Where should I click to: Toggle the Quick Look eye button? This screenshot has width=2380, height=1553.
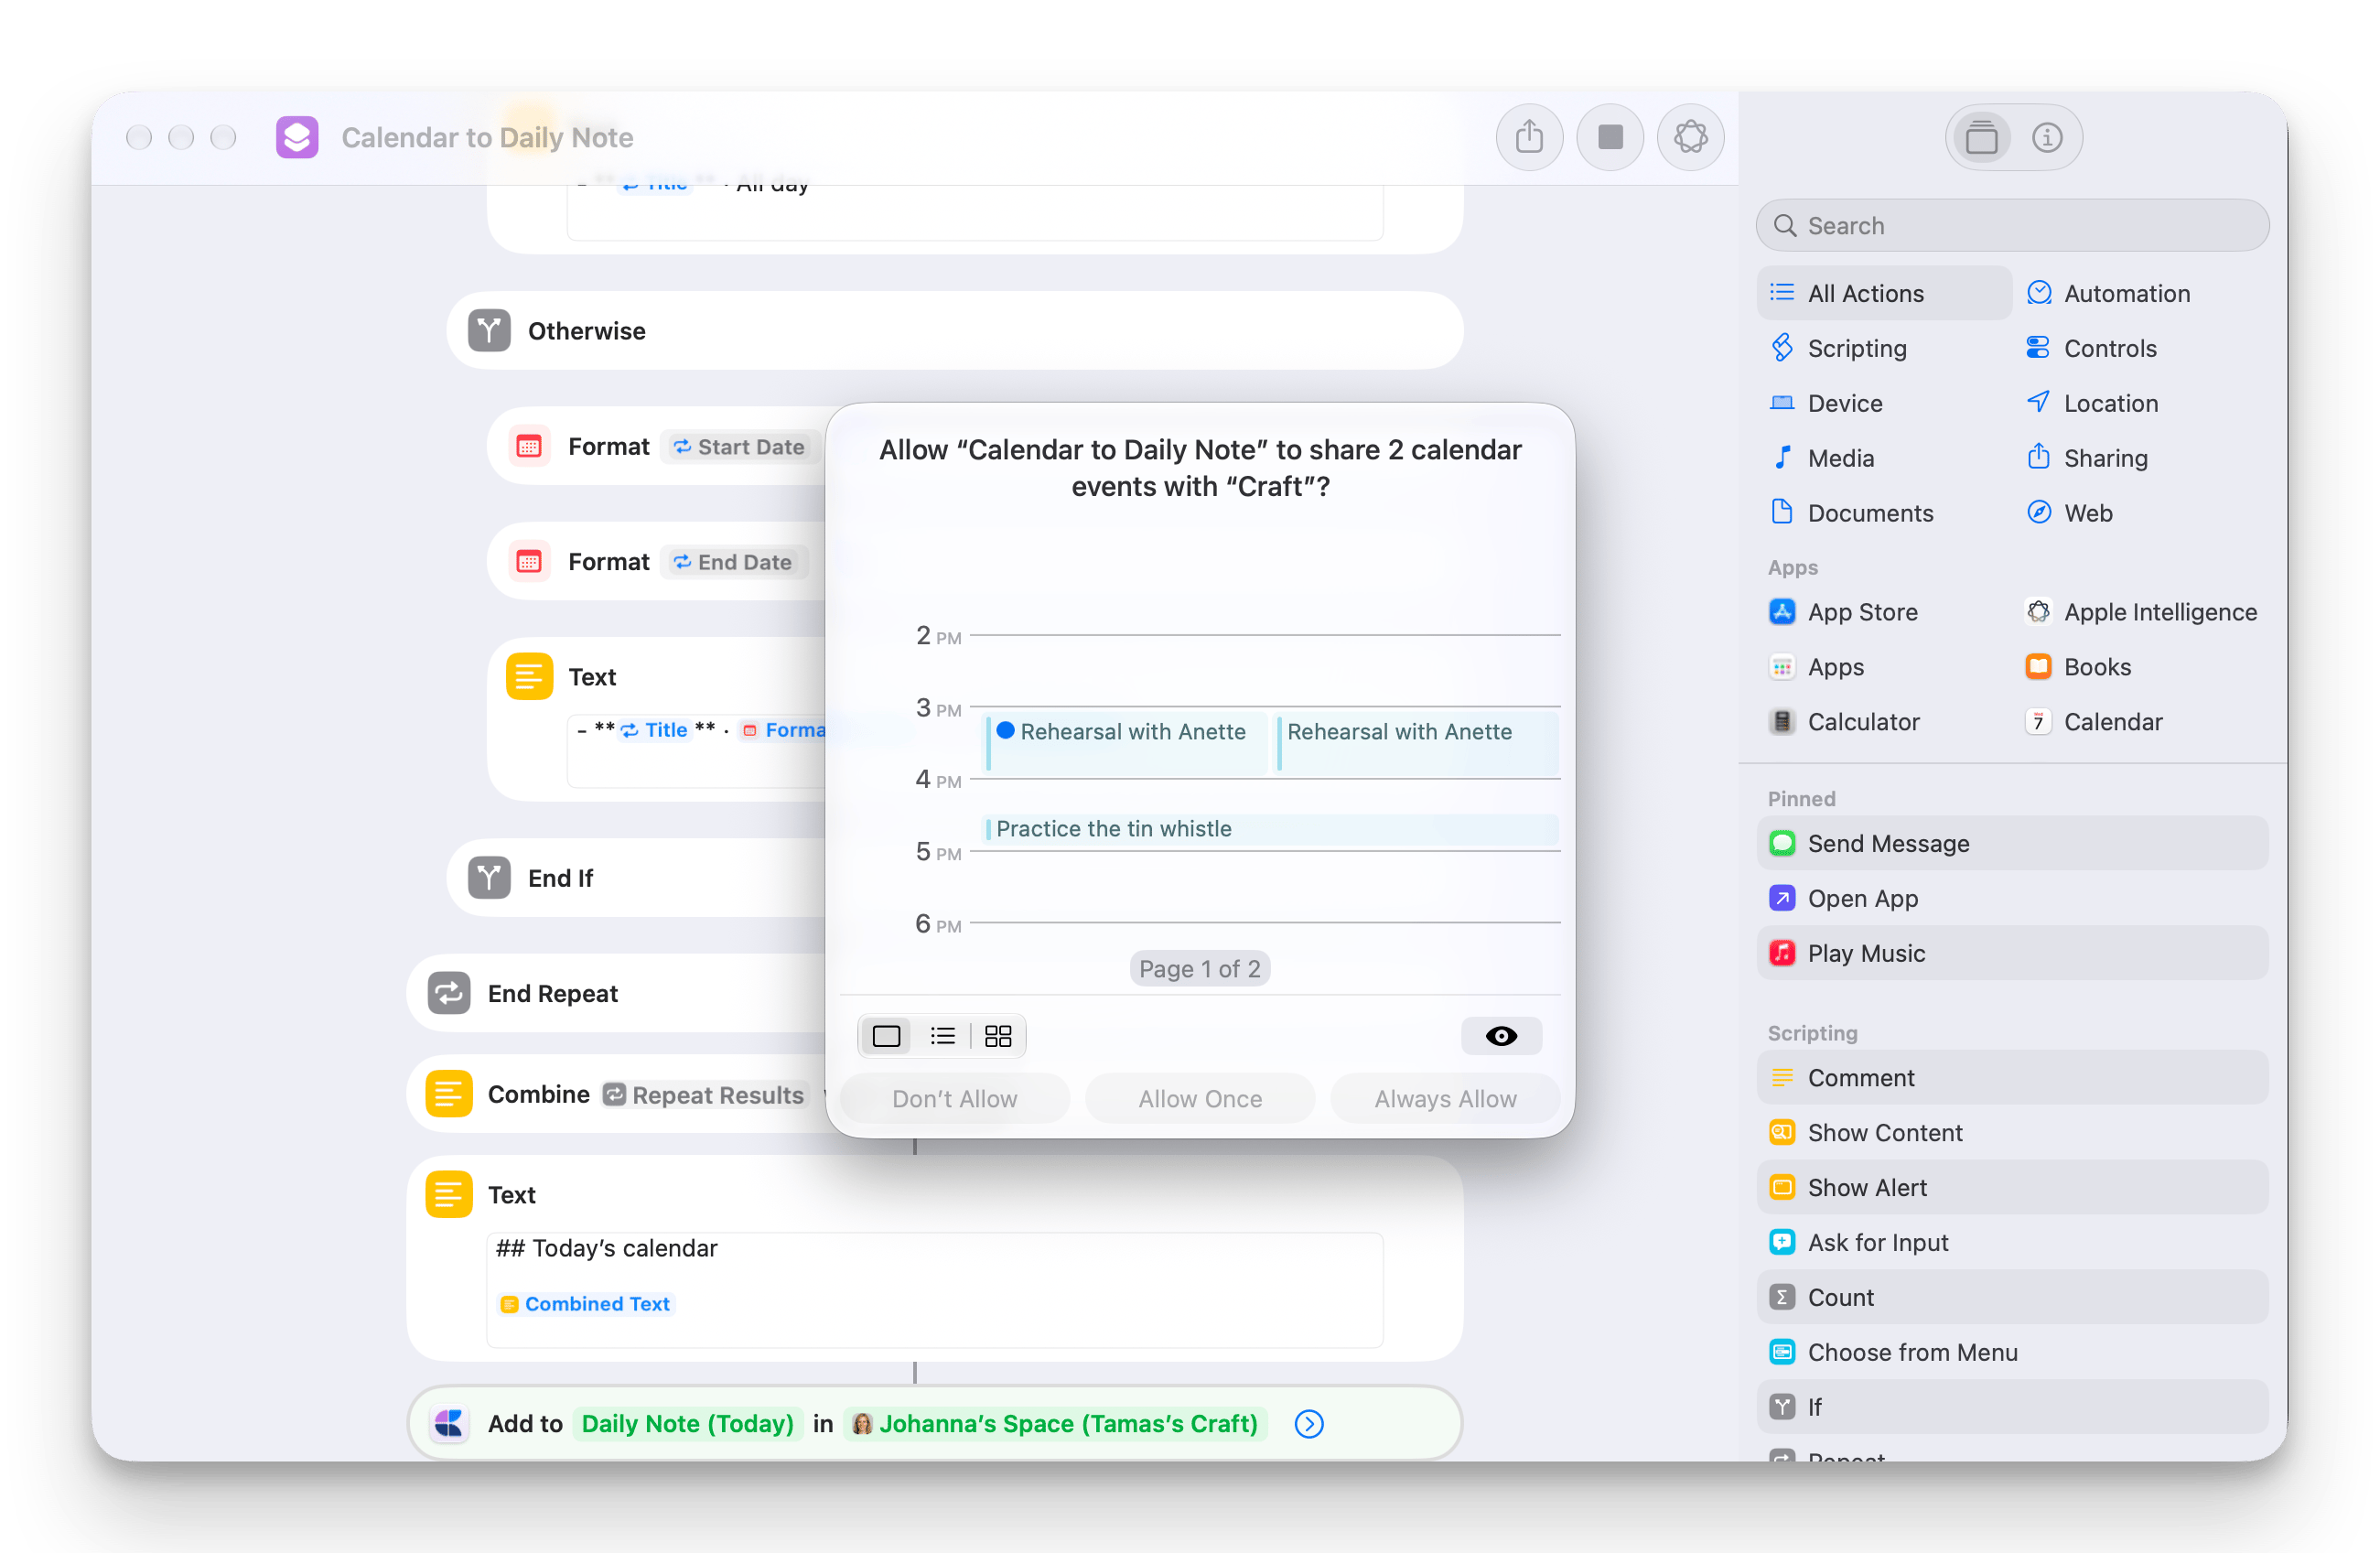pos(1501,1036)
